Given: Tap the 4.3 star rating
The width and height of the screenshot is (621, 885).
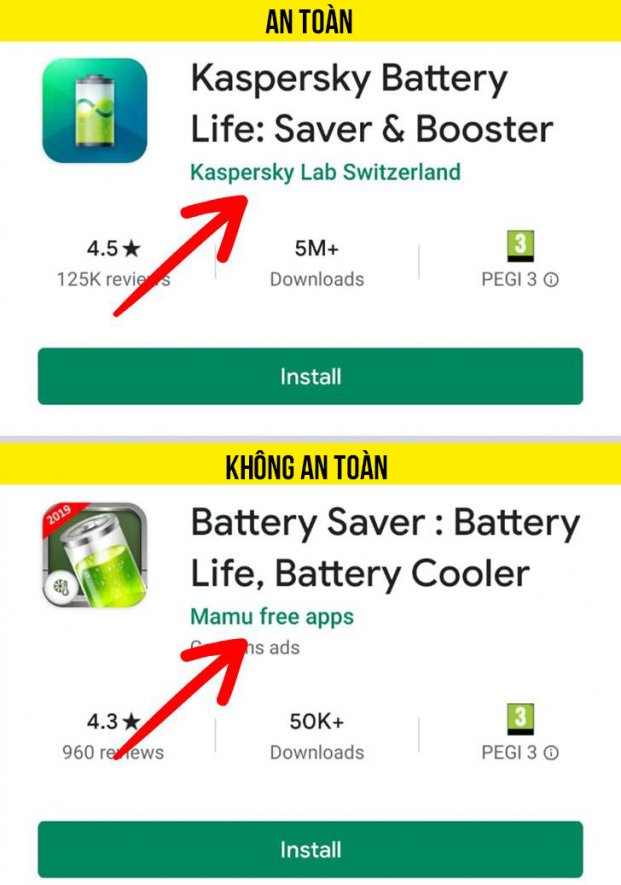Looking at the screenshot, I should tap(113, 721).
